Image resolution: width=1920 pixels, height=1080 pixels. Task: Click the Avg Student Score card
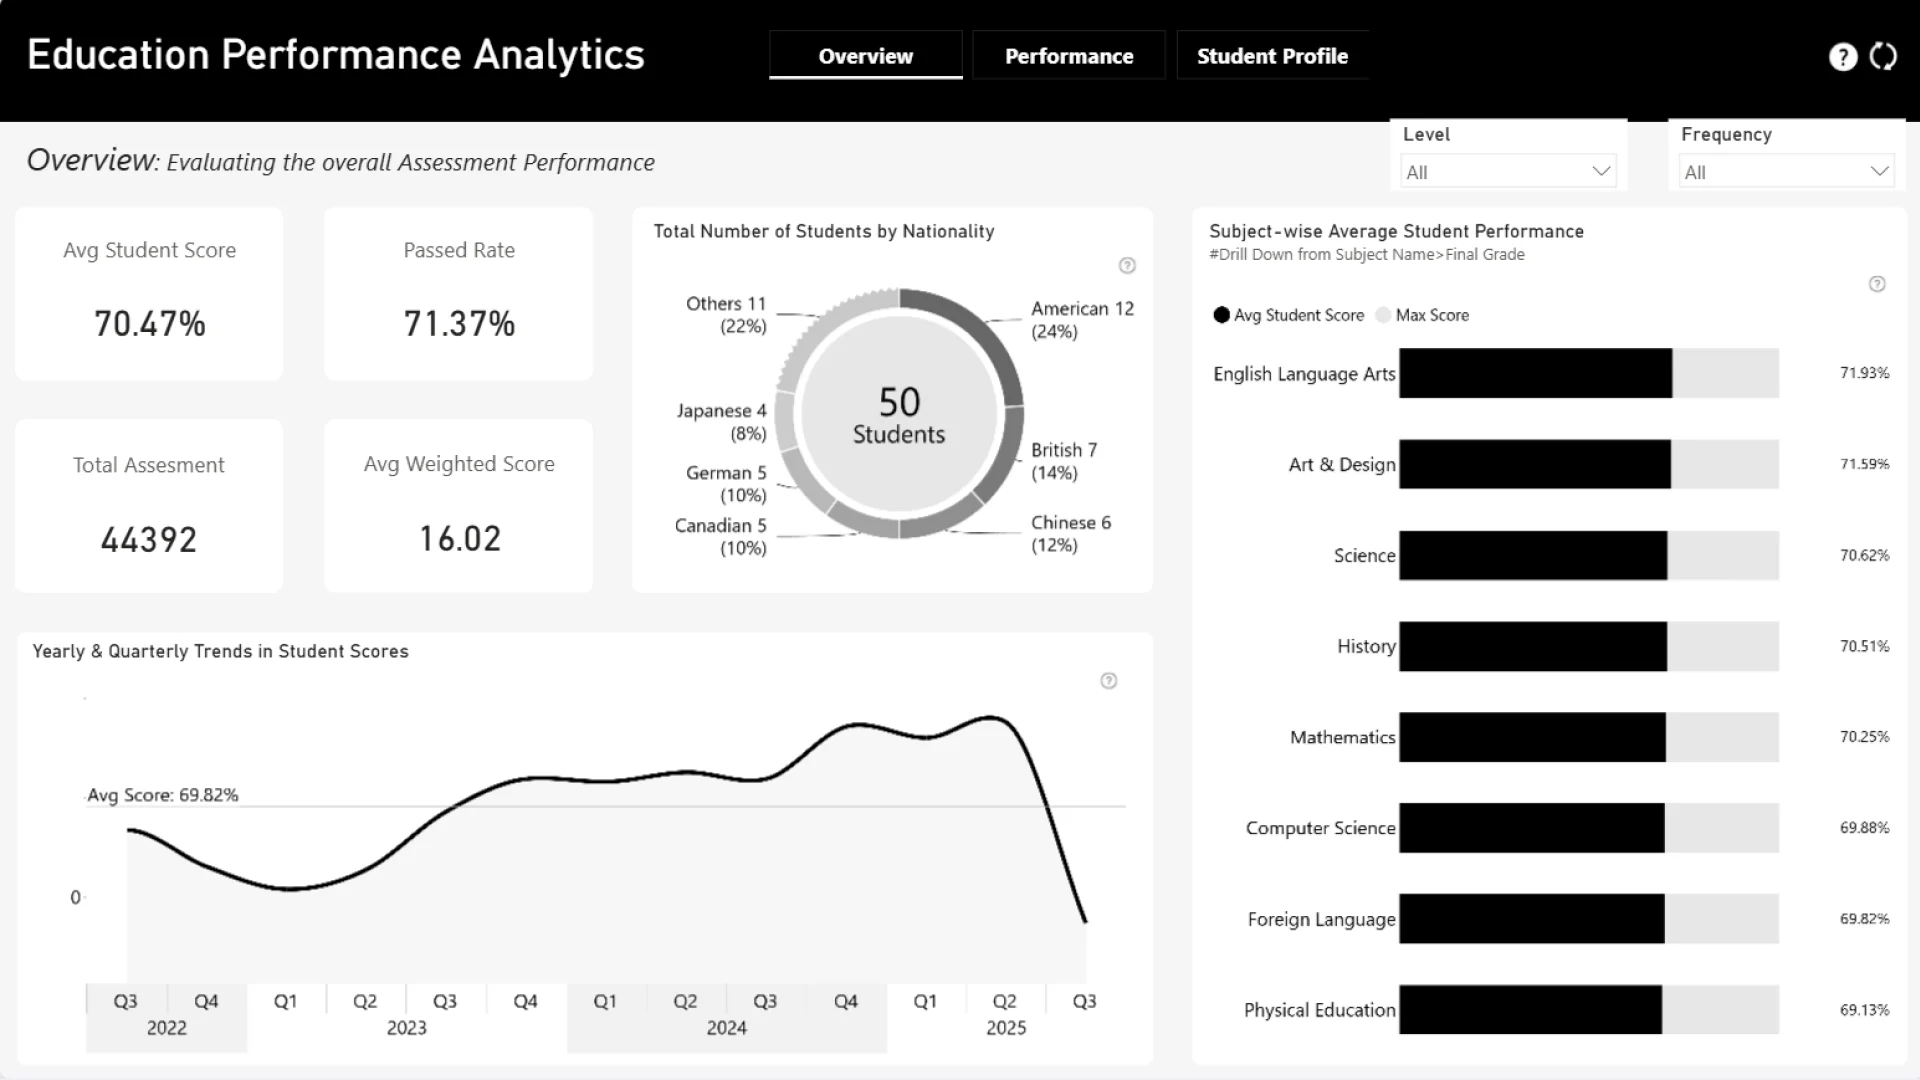pos(149,294)
